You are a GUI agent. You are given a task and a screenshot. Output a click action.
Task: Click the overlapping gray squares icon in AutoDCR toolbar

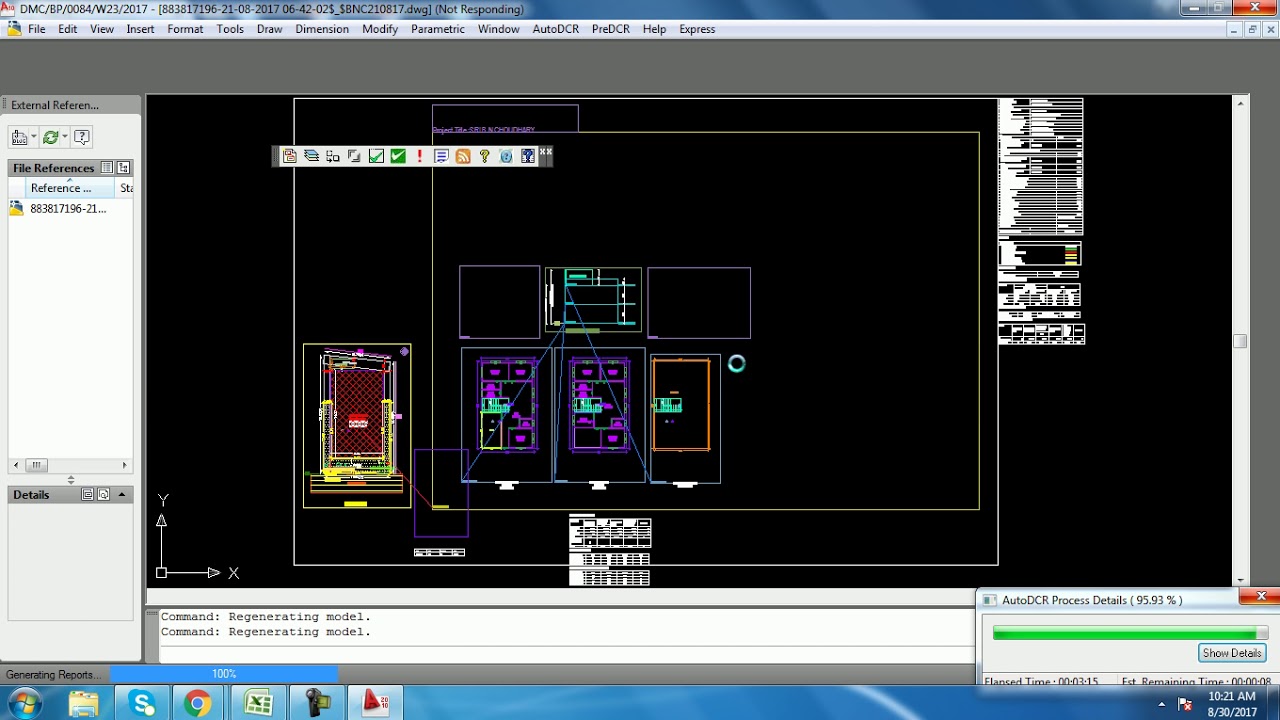pos(354,156)
